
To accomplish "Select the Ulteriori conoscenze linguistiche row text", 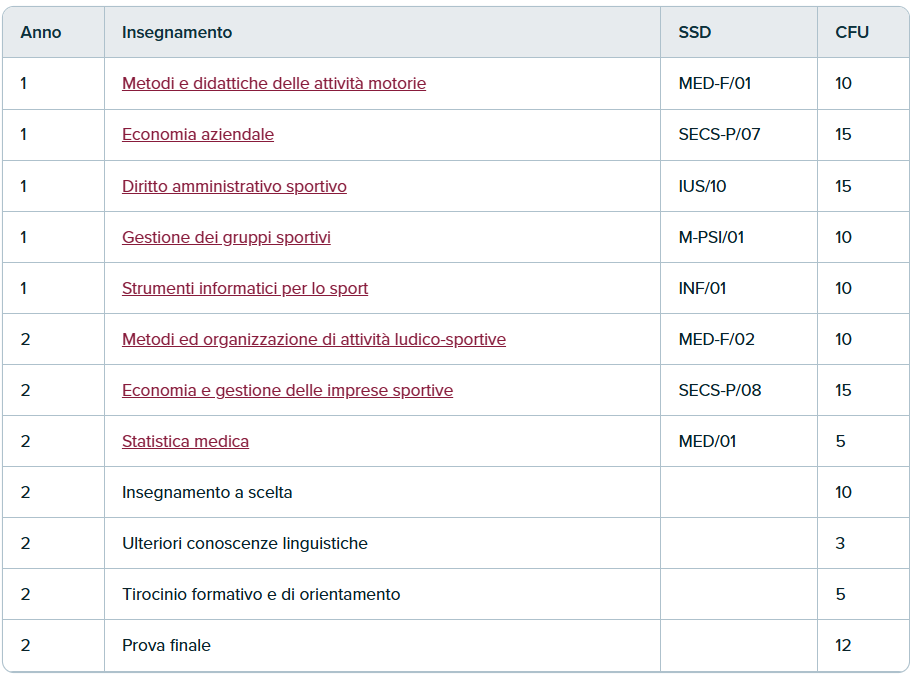I will (245, 543).
